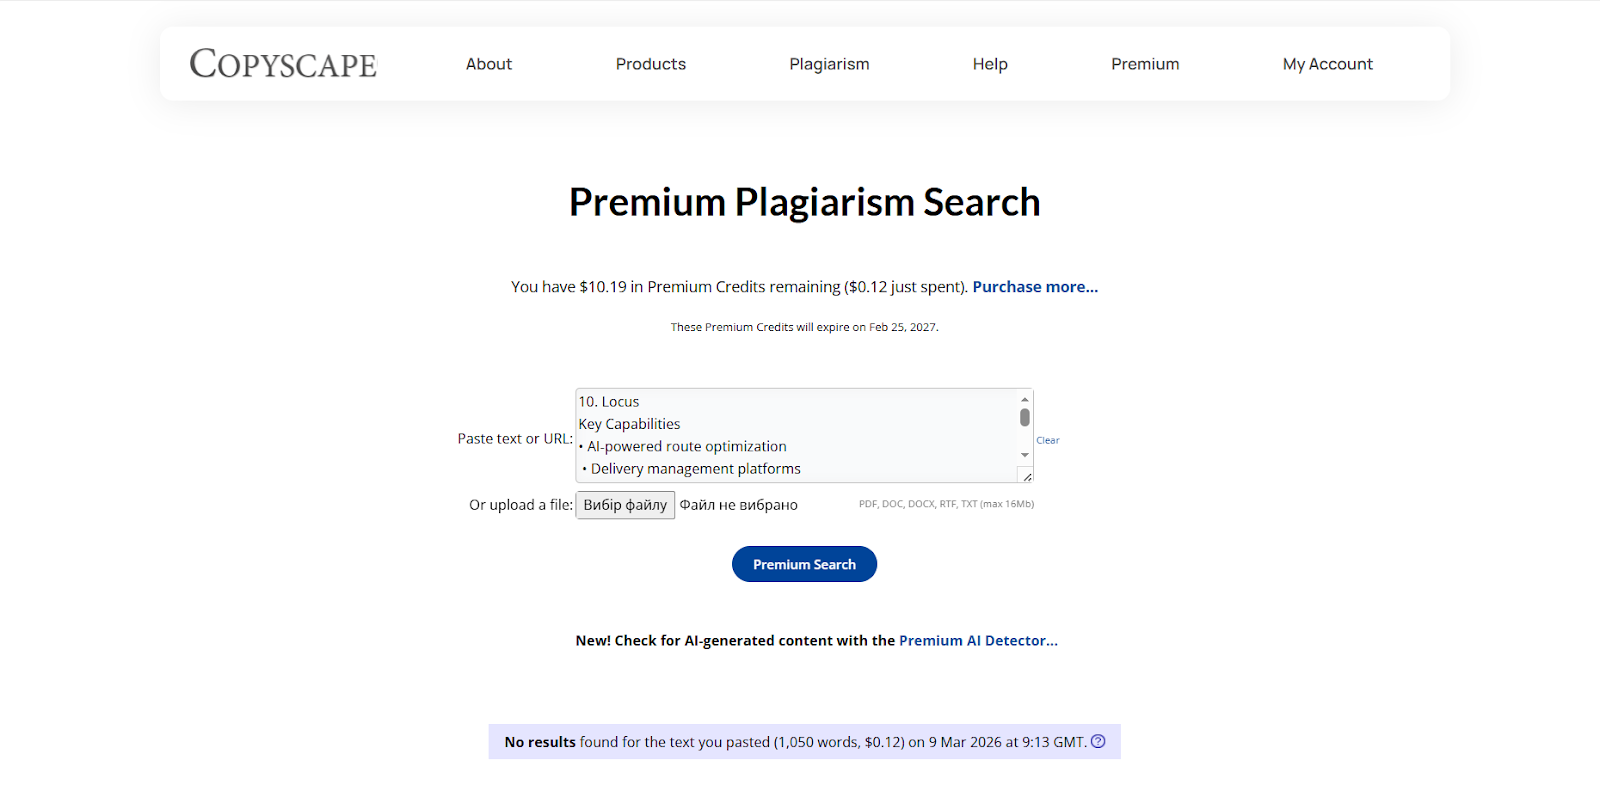Click the 'Delivery management platforms' text line
Screen dimensions: 1600x791
click(696, 469)
